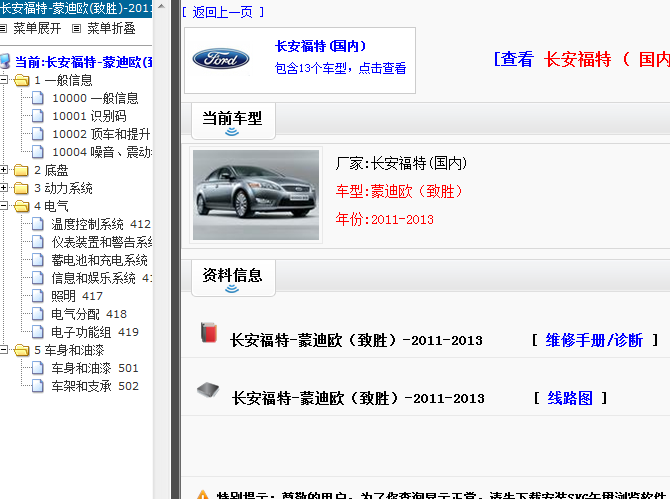Image resolution: width=670 pixels, height=499 pixels.
Task: Click document icon for 仪表装置和警告系统
Action: pyautogui.click(x=38, y=242)
